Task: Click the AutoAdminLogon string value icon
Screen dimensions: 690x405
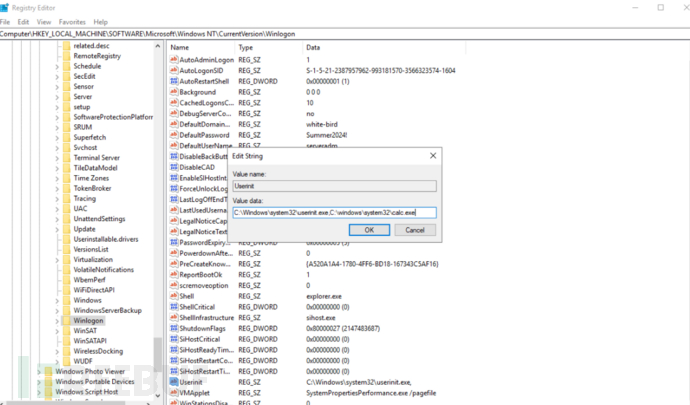Action: click(174, 59)
